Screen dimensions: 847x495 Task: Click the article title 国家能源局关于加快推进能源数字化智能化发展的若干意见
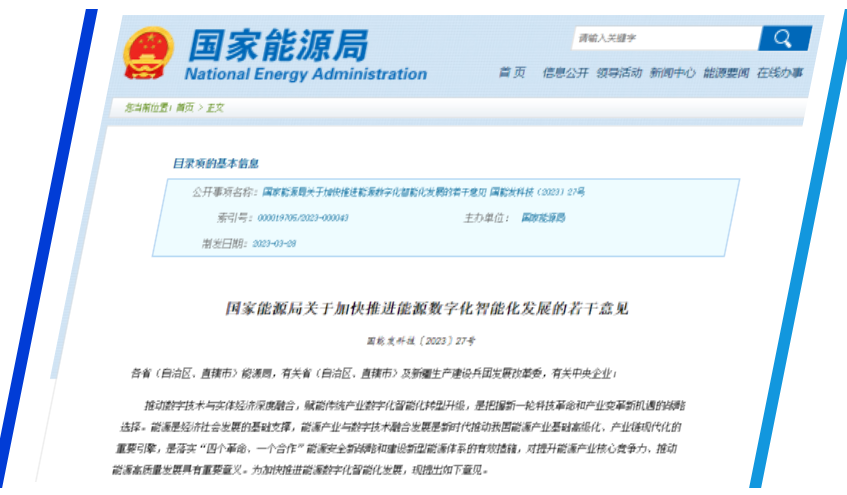click(x=427, y=309)
